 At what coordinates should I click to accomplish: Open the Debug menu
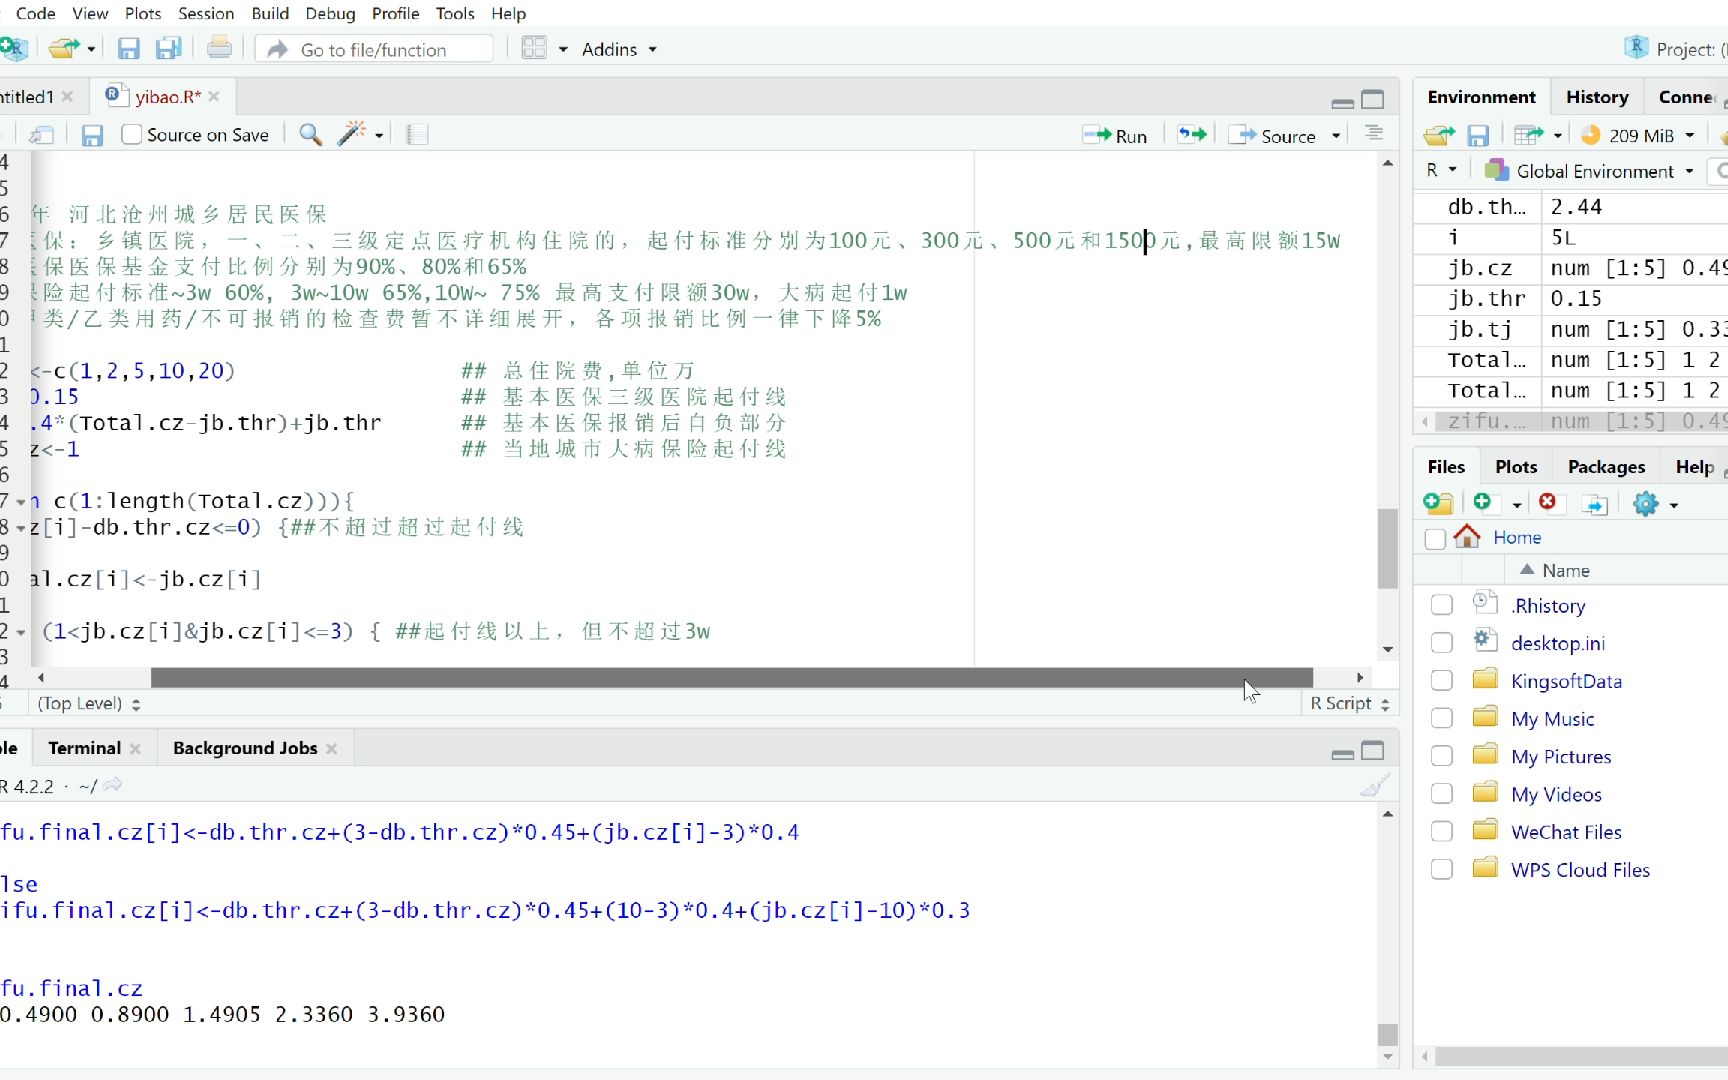tap(330, 13)
